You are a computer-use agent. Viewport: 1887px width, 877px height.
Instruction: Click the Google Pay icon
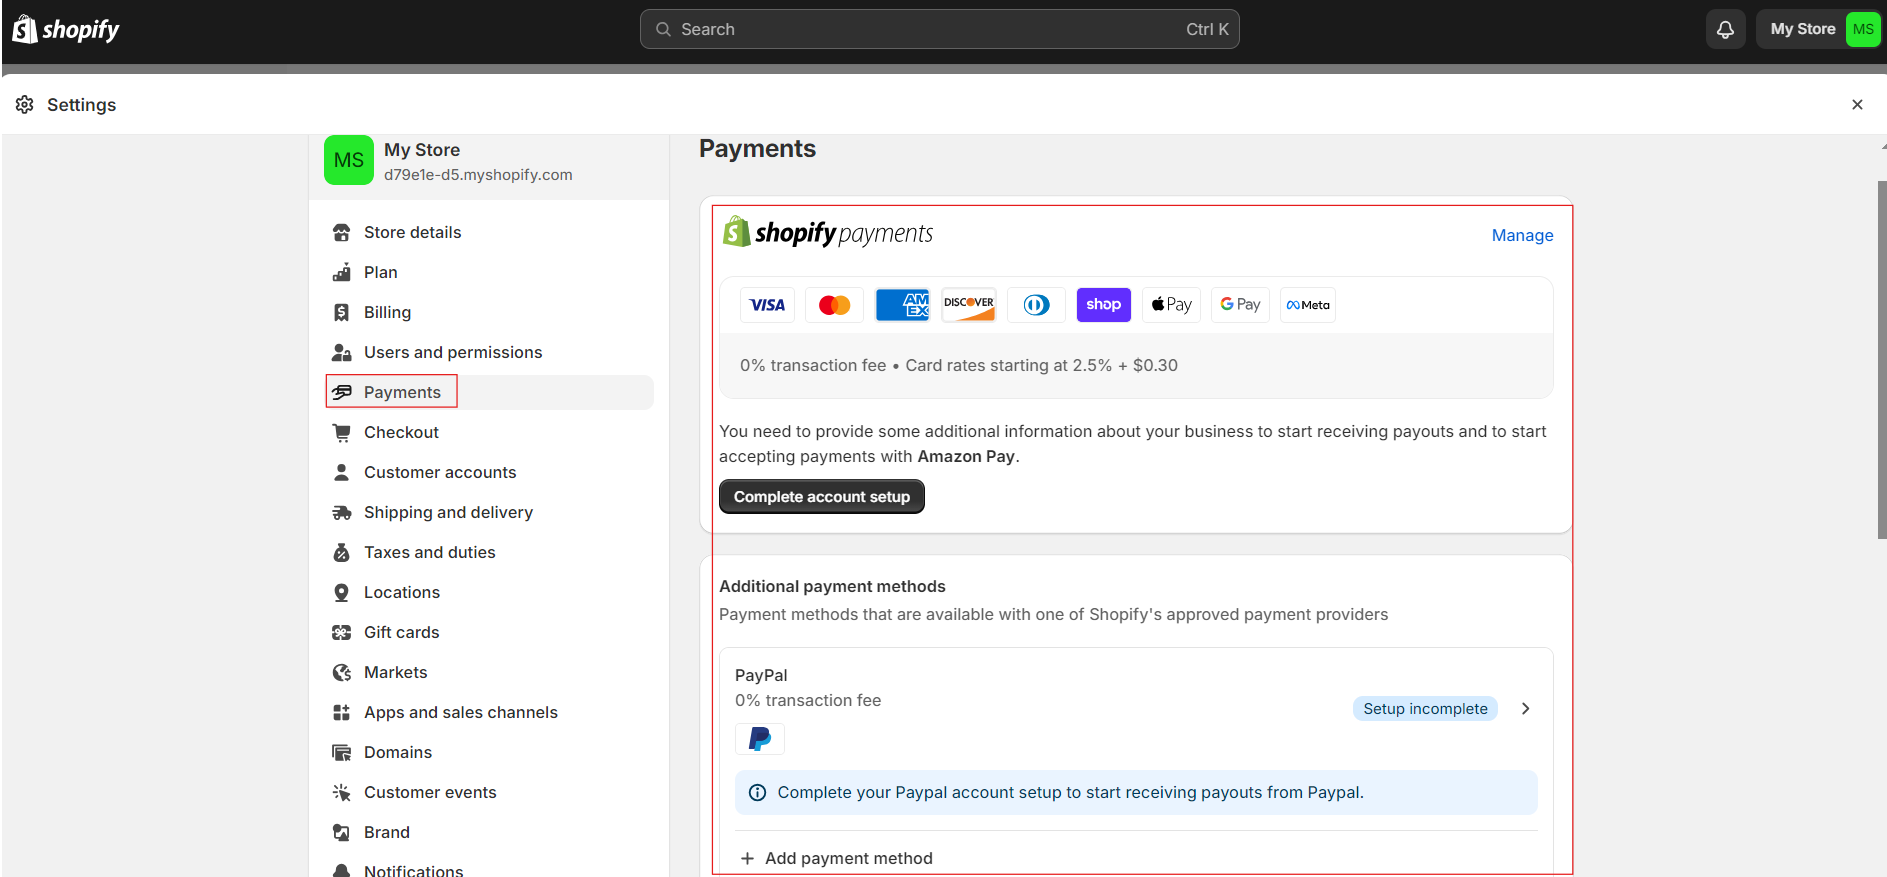[1240, 305]
